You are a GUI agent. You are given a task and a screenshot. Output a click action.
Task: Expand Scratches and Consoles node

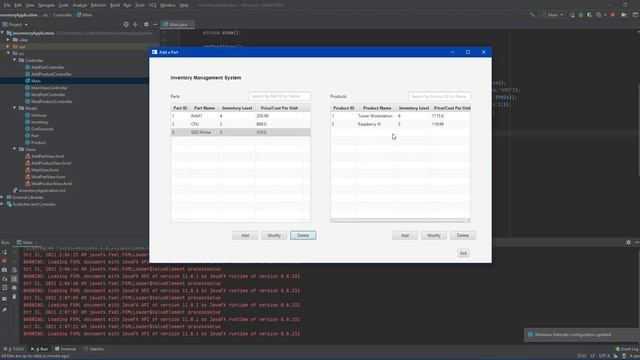point(2,204)
